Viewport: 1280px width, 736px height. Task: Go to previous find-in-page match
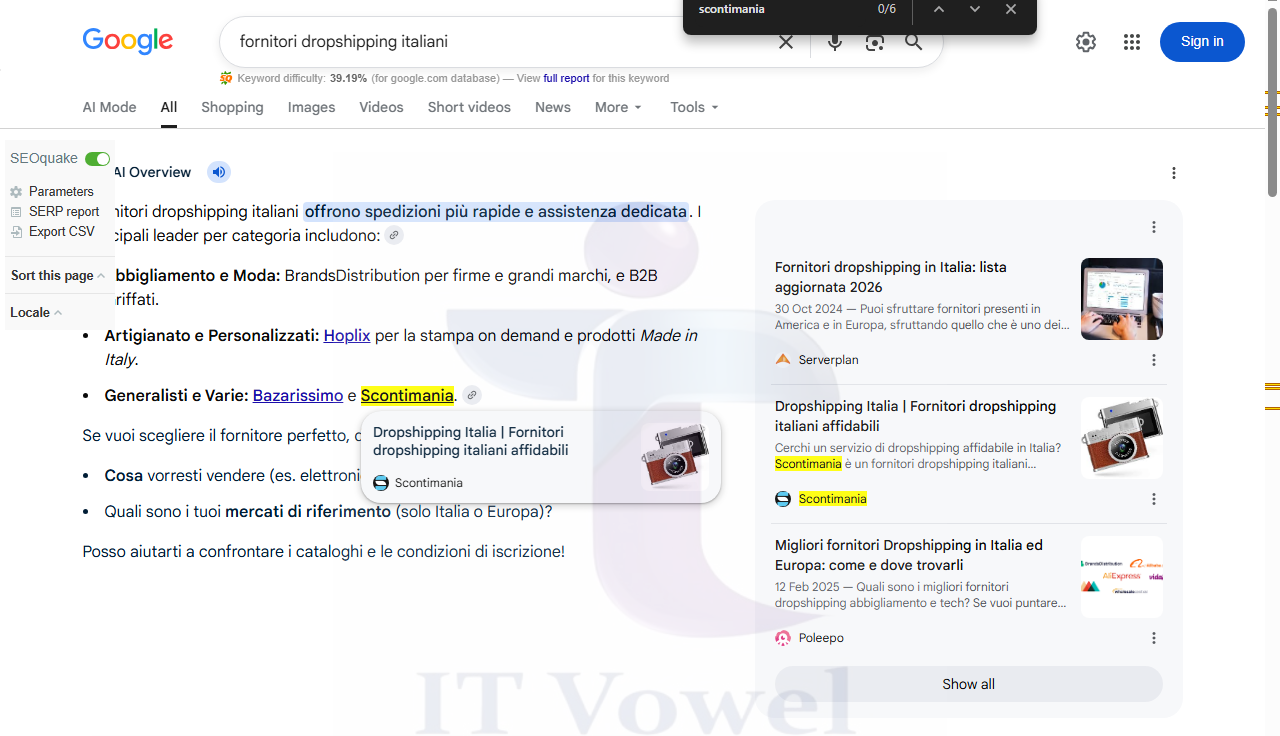(x=938, y=9)
